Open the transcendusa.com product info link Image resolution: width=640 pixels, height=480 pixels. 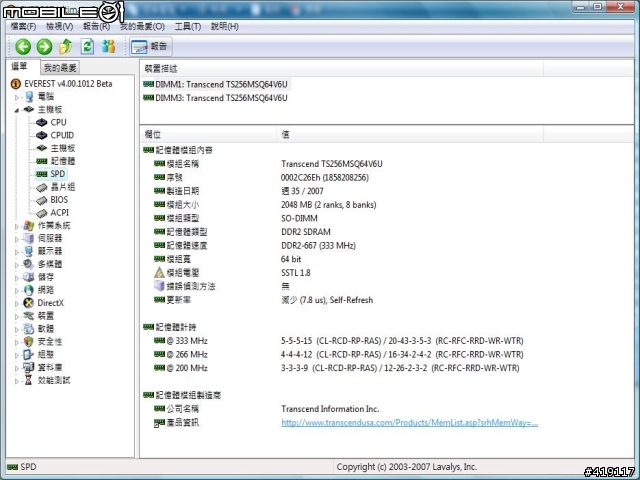[x=409, y=423]
